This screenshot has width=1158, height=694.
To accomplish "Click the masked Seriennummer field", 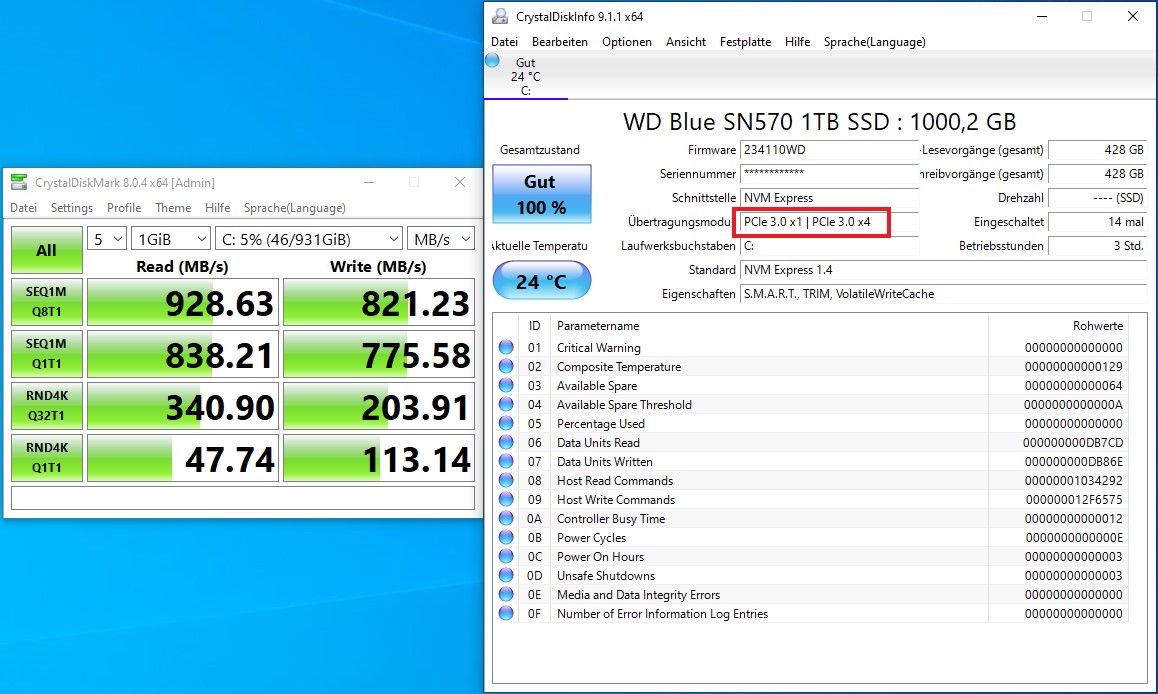I will pyautogui.click(x=829, y=174).
